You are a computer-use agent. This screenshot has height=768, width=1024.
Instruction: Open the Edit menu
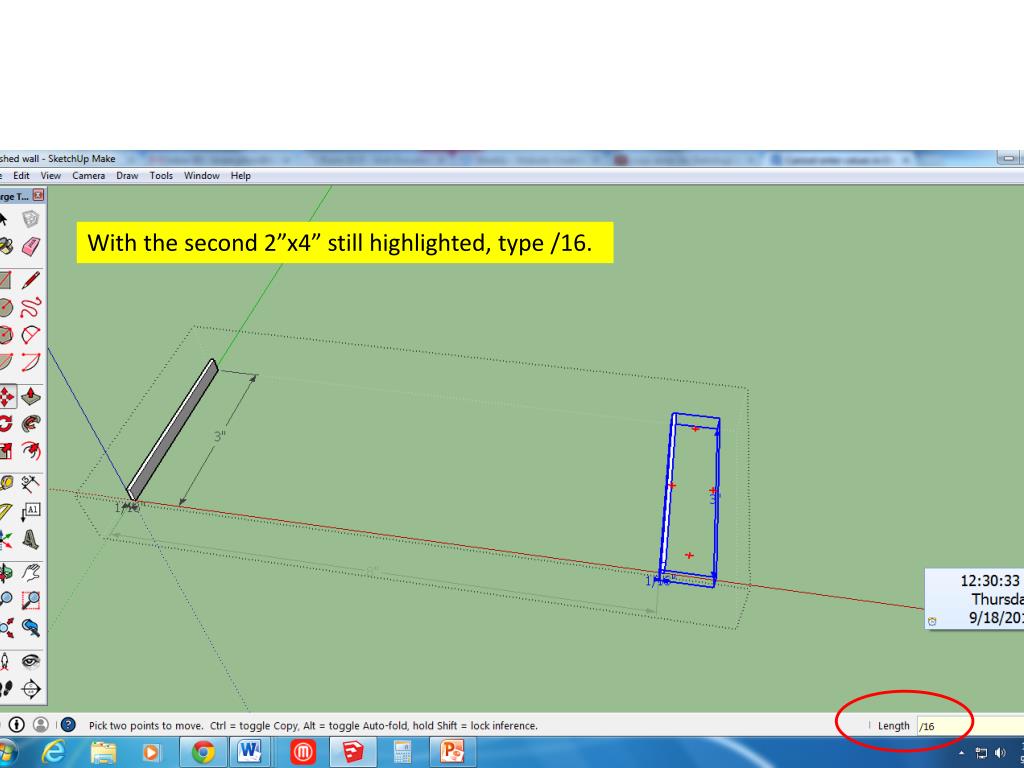click(22, 176)
